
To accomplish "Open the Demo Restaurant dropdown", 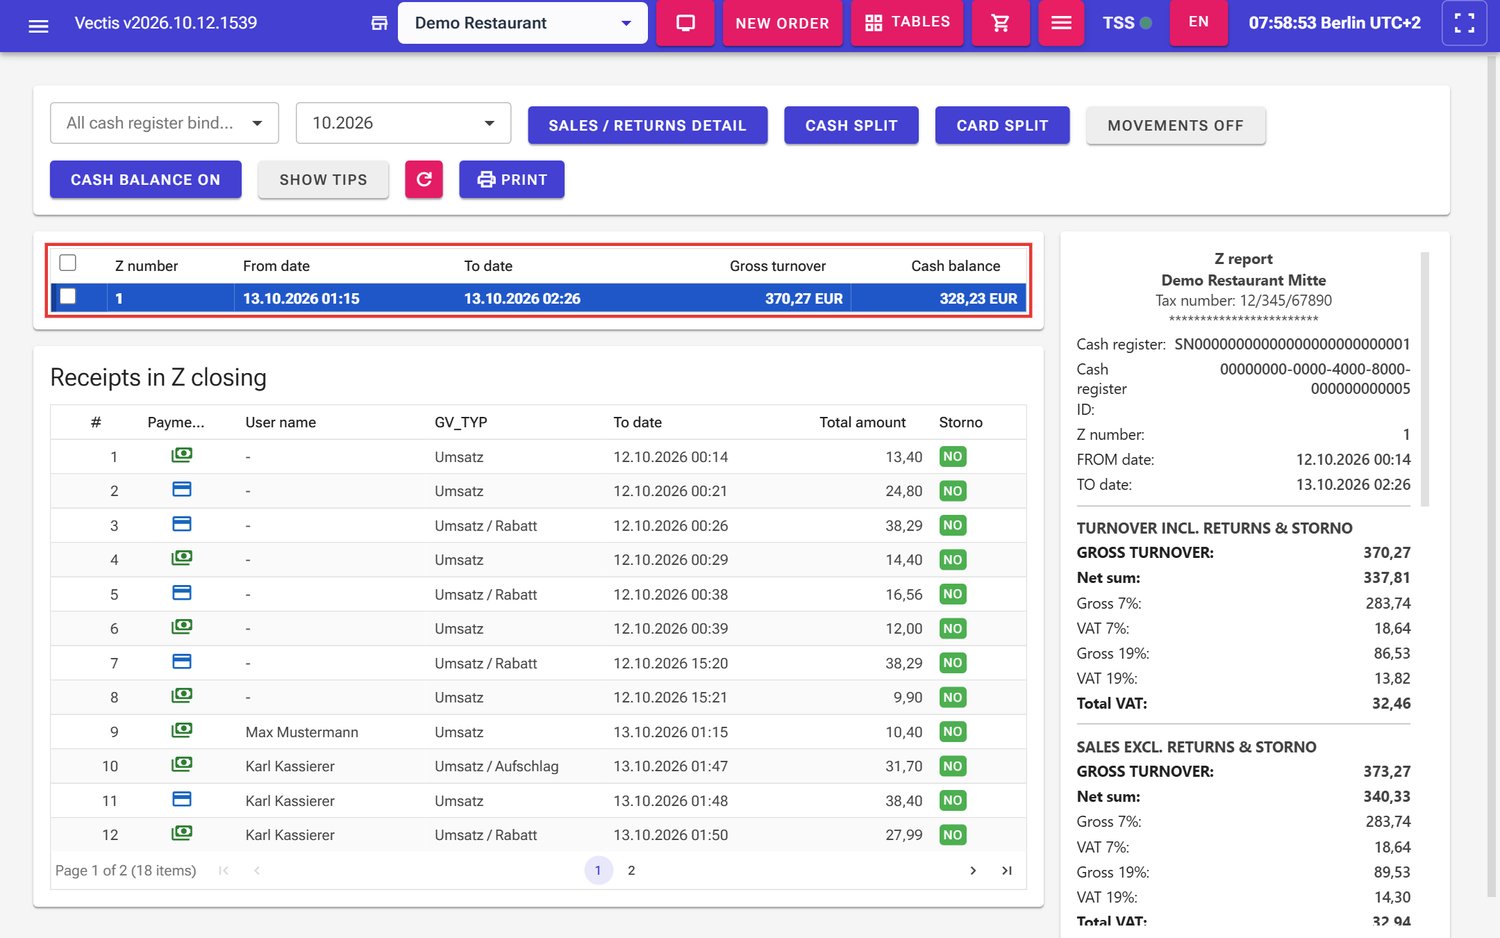I will 523,23.
